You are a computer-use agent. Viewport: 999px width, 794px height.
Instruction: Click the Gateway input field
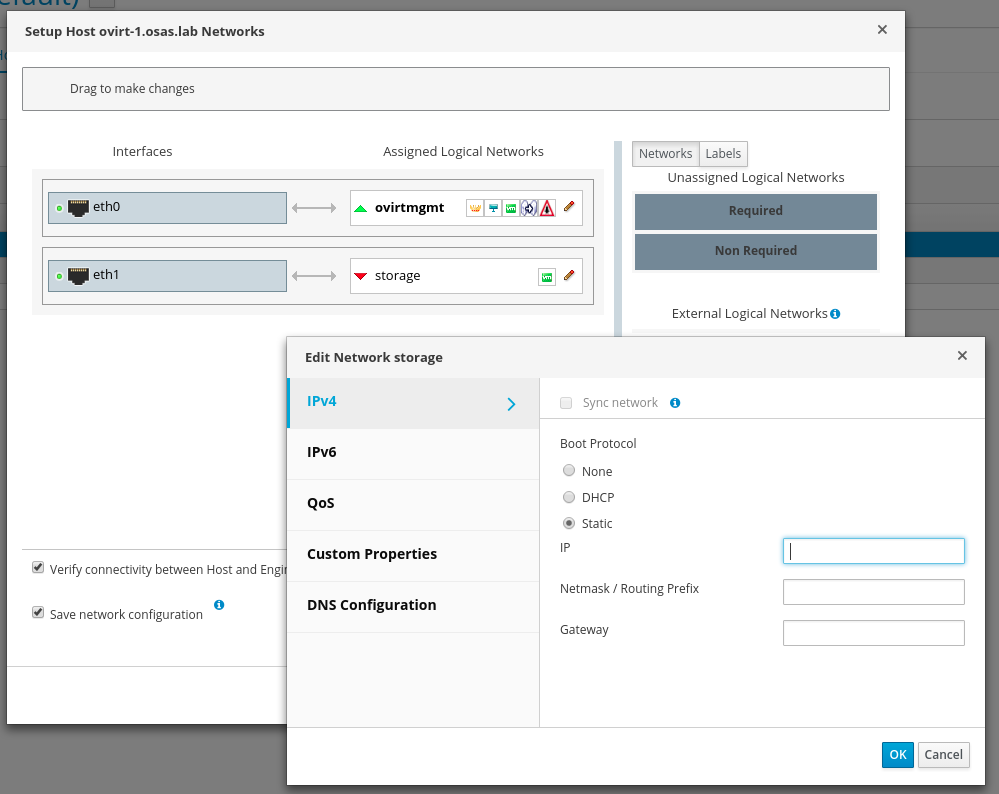873,633
